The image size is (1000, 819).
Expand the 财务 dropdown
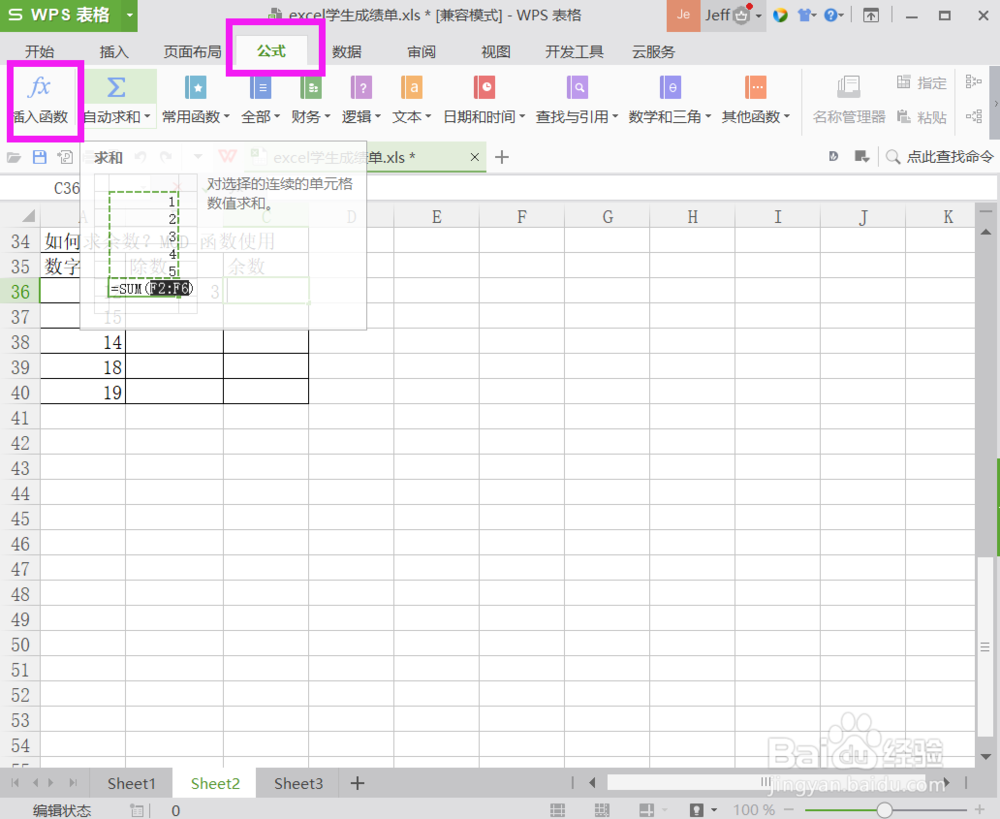(327, 117)
